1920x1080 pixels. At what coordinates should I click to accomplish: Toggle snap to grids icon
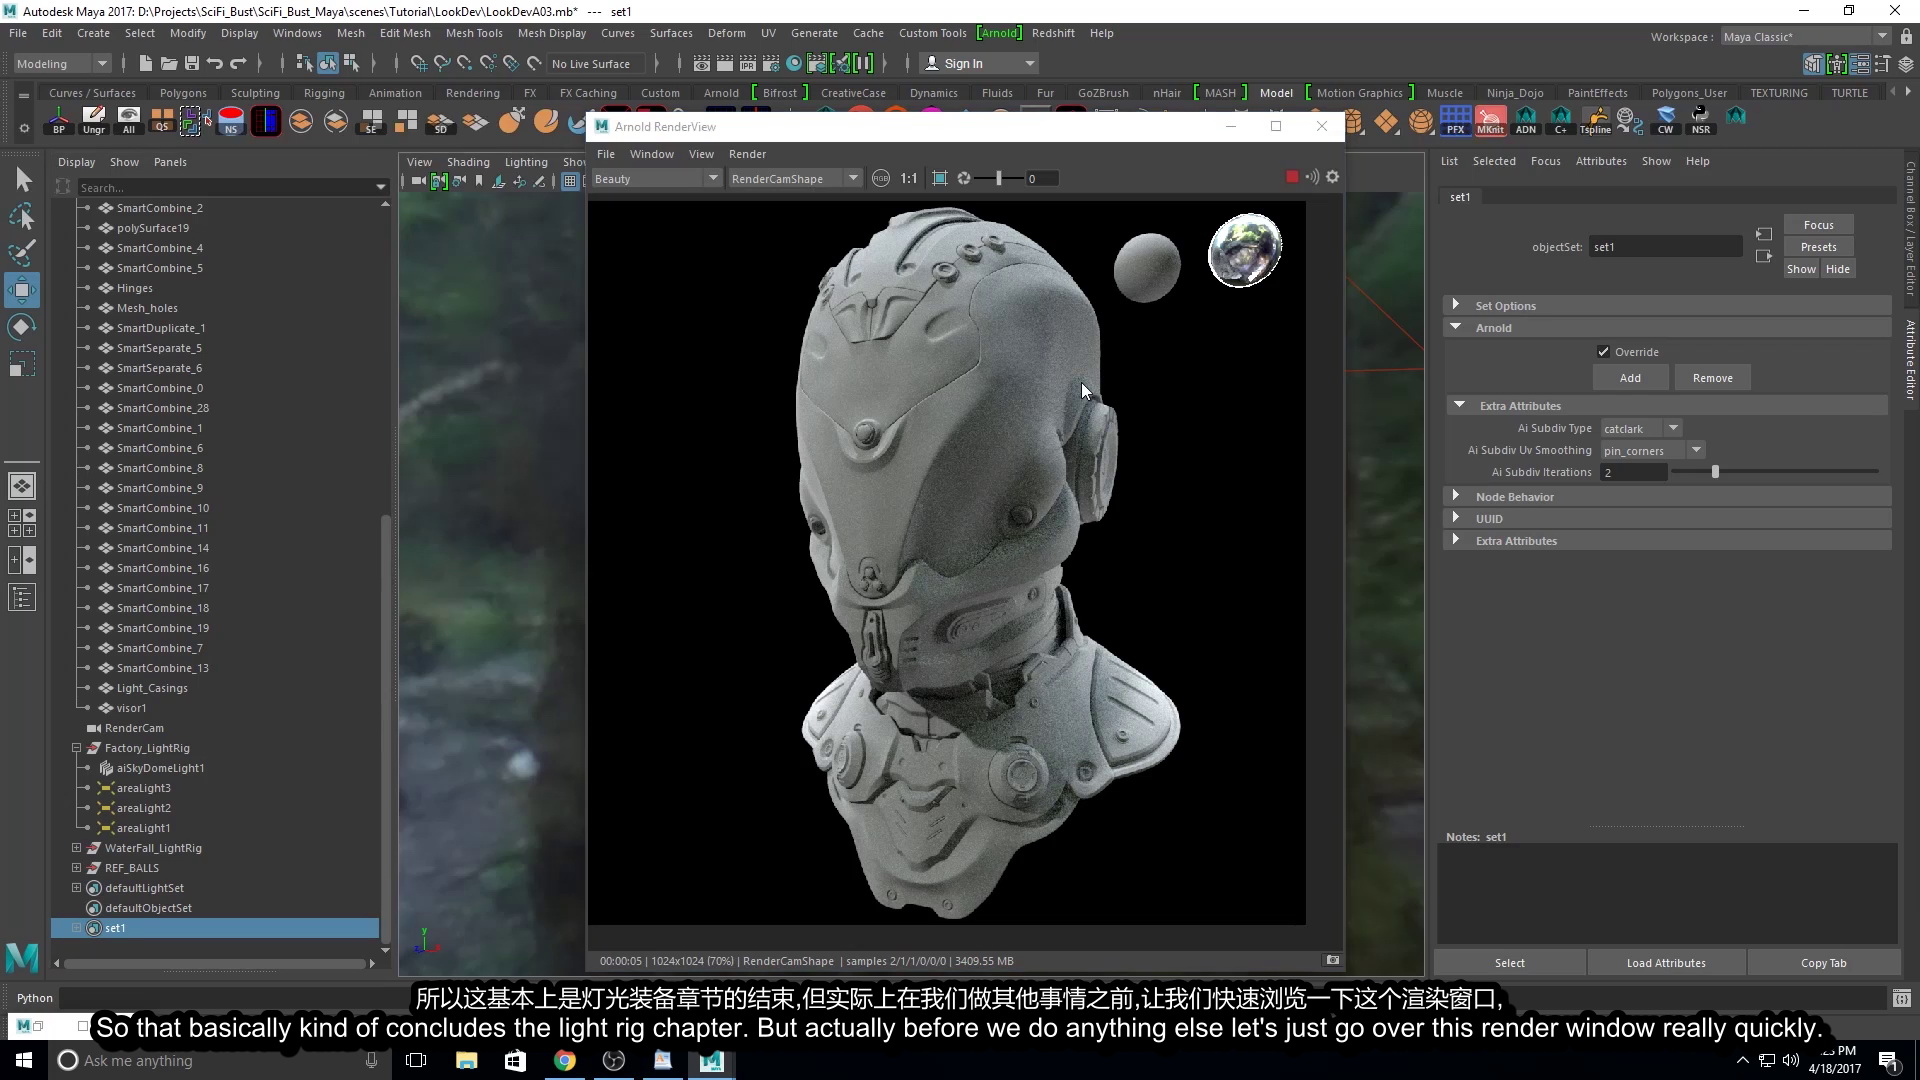[419, 63]
